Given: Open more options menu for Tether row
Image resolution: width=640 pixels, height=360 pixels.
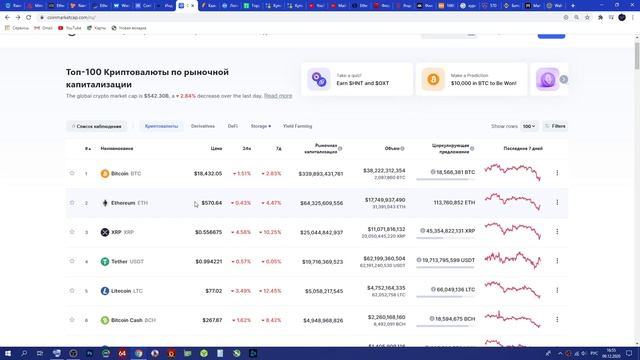Looking at the screenshot, I should tap(557, 261).
